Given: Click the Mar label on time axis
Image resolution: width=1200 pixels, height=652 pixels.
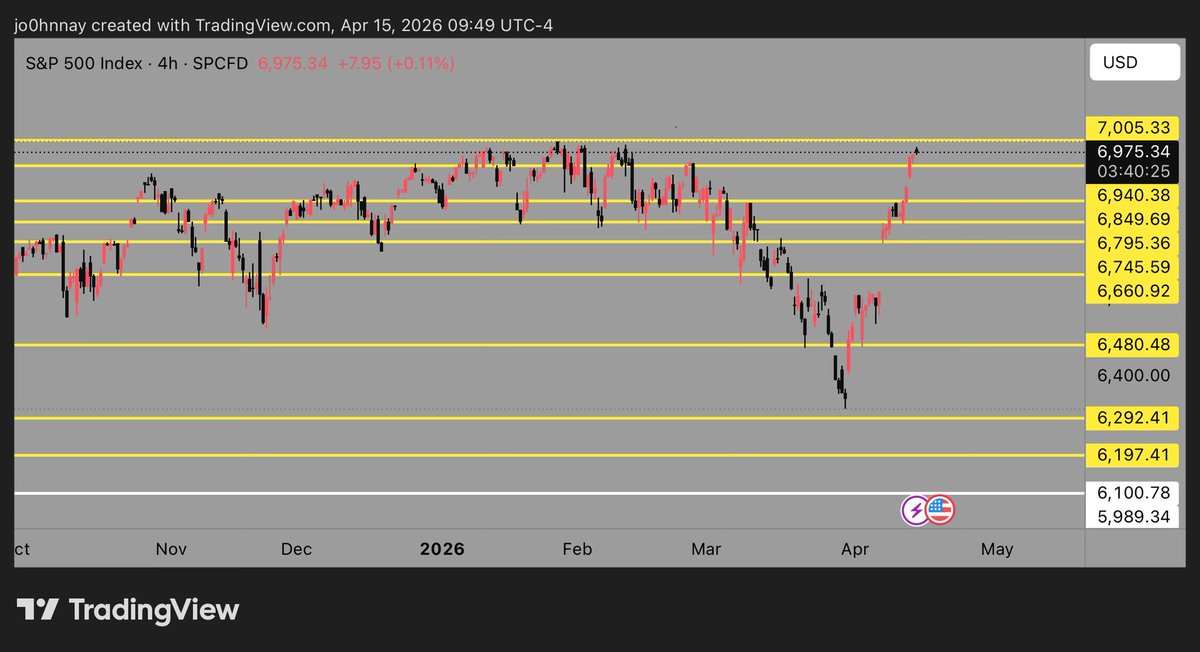Looking at the screenshot, I should coord(706,549).
